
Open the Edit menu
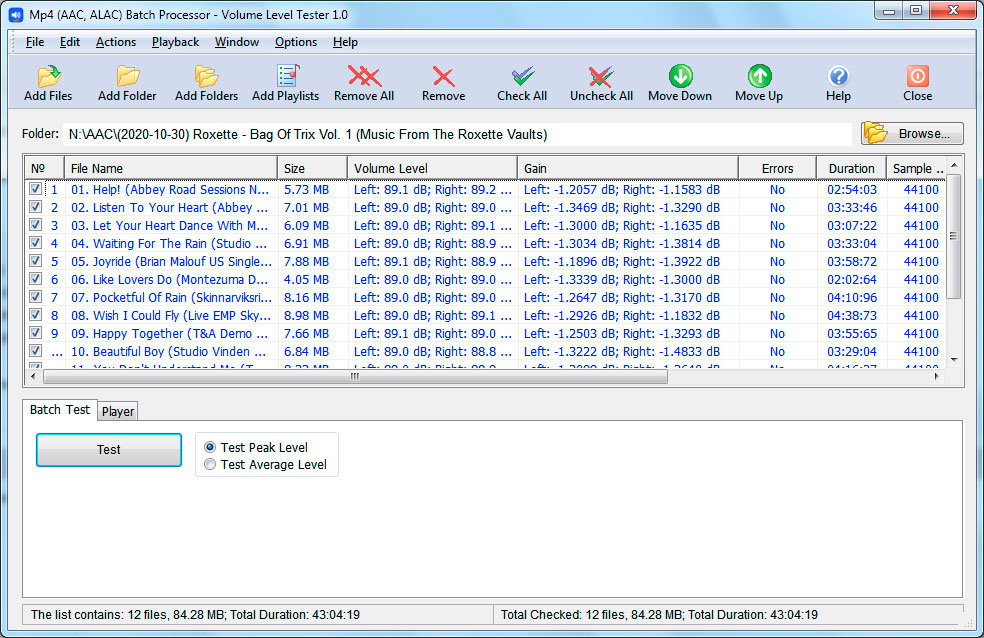(x=70, y=42)
